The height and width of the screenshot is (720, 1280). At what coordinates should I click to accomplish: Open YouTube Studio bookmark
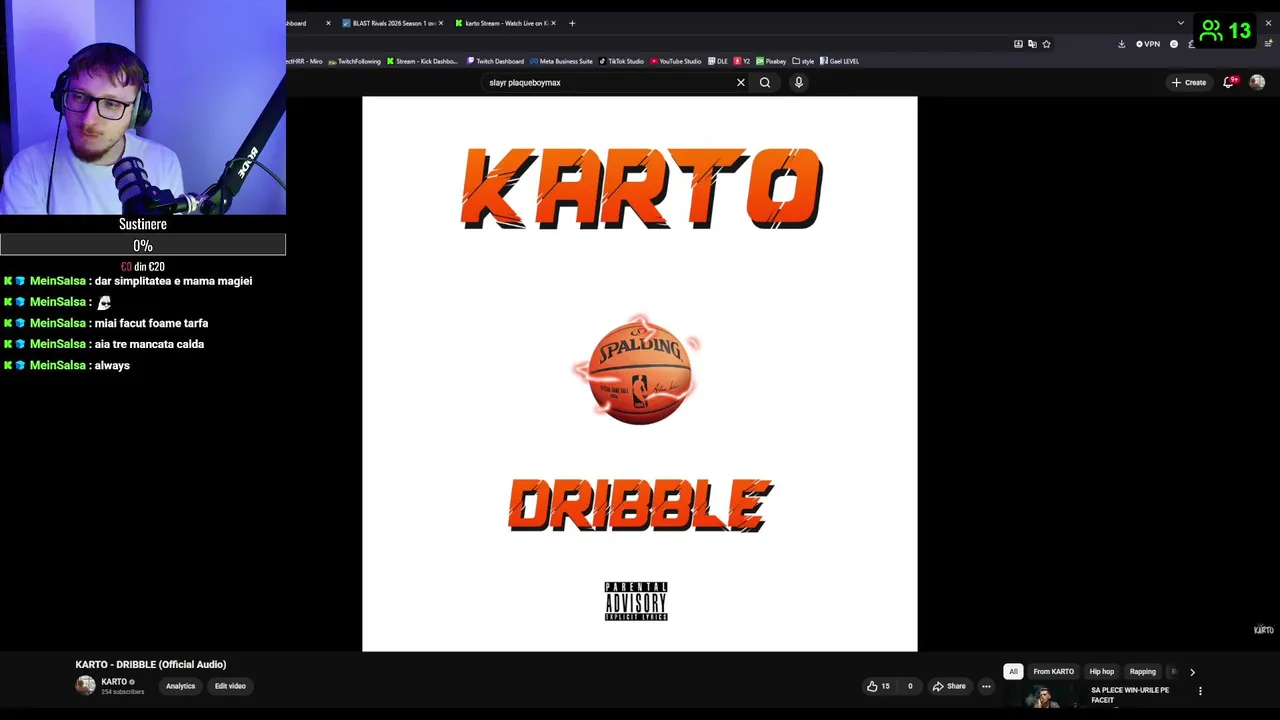(677, 61)
